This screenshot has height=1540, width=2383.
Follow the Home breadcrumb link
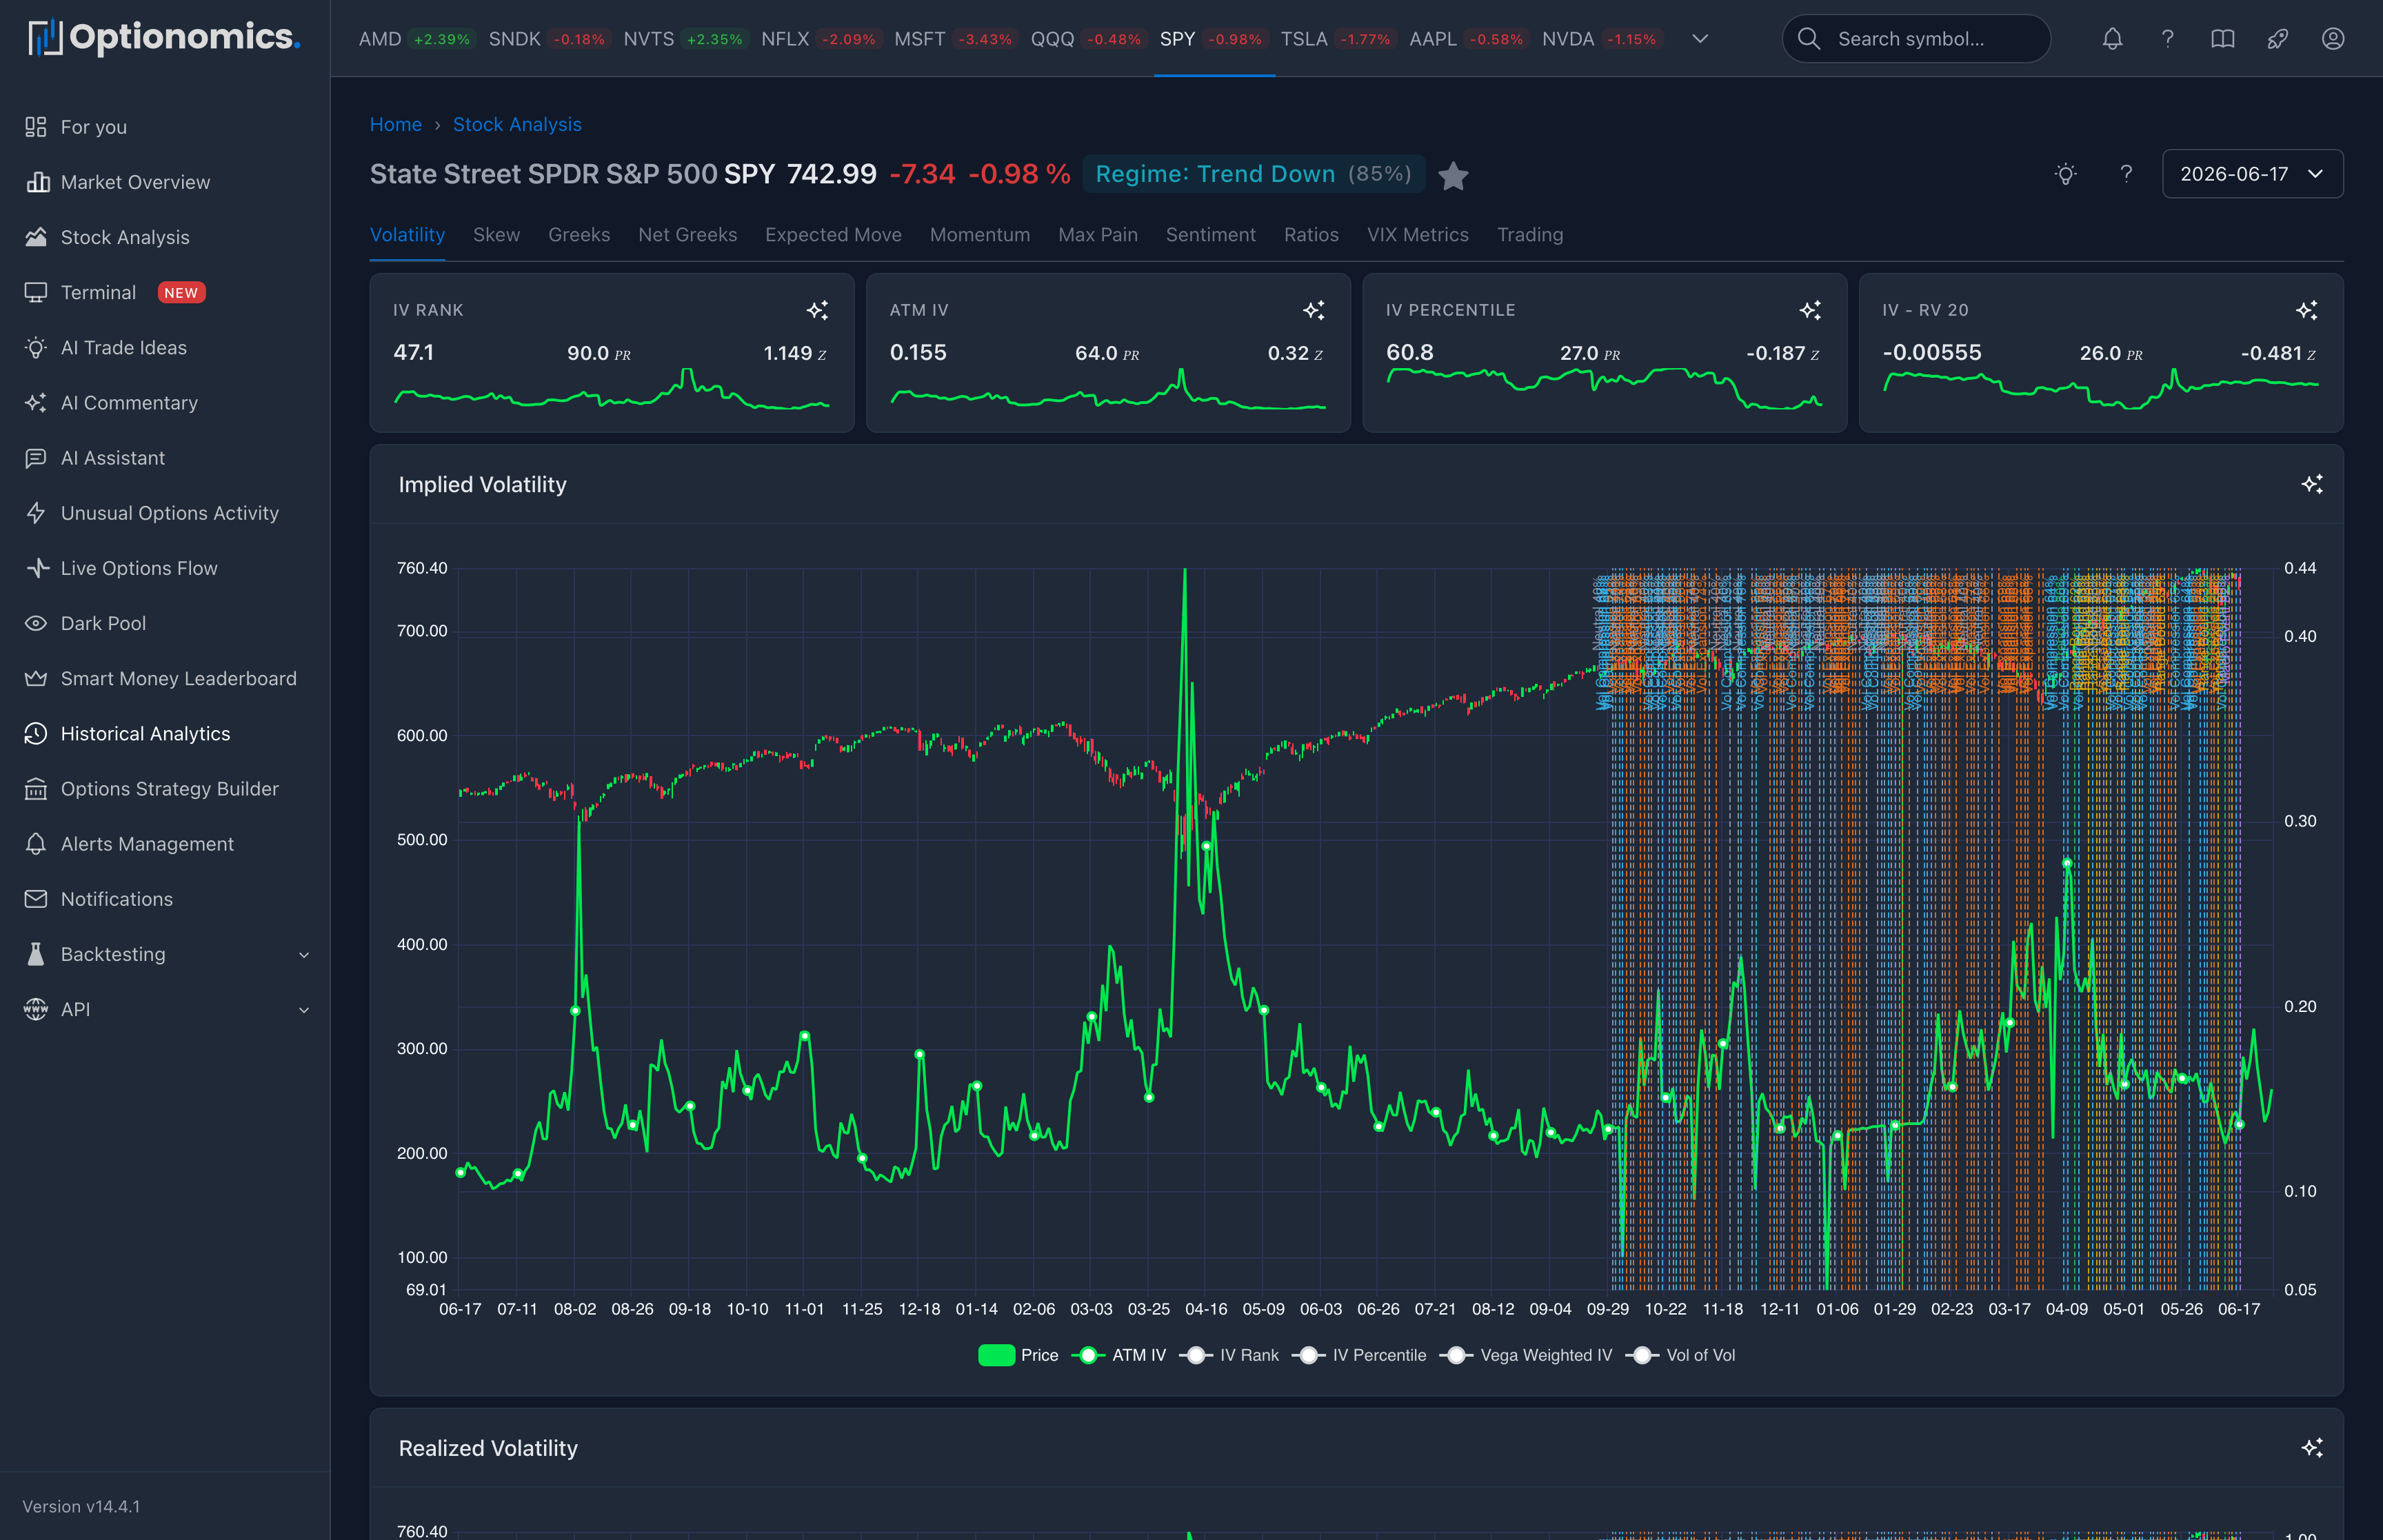pos(395,124)
